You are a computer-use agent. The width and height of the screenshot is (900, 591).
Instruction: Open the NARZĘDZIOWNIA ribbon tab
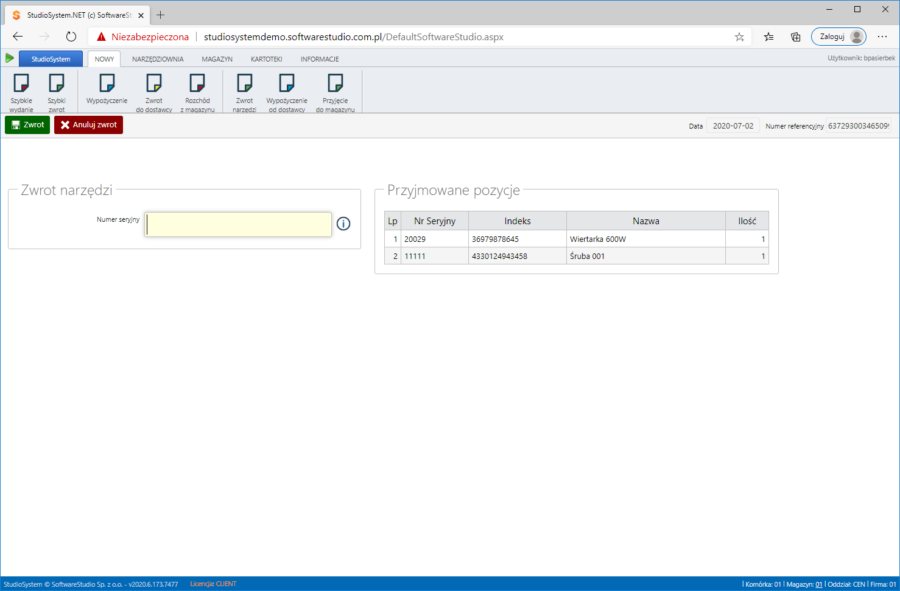point(158,59)
